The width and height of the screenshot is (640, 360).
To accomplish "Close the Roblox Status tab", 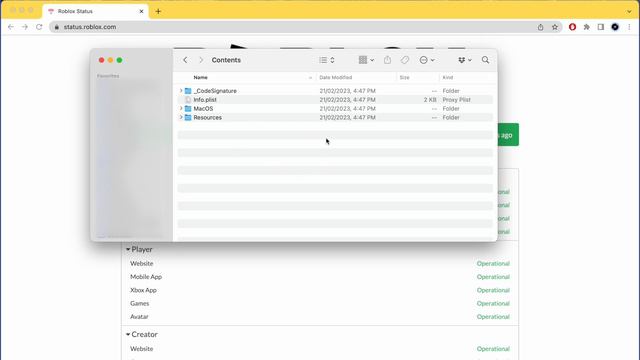I will pos(141,11).
